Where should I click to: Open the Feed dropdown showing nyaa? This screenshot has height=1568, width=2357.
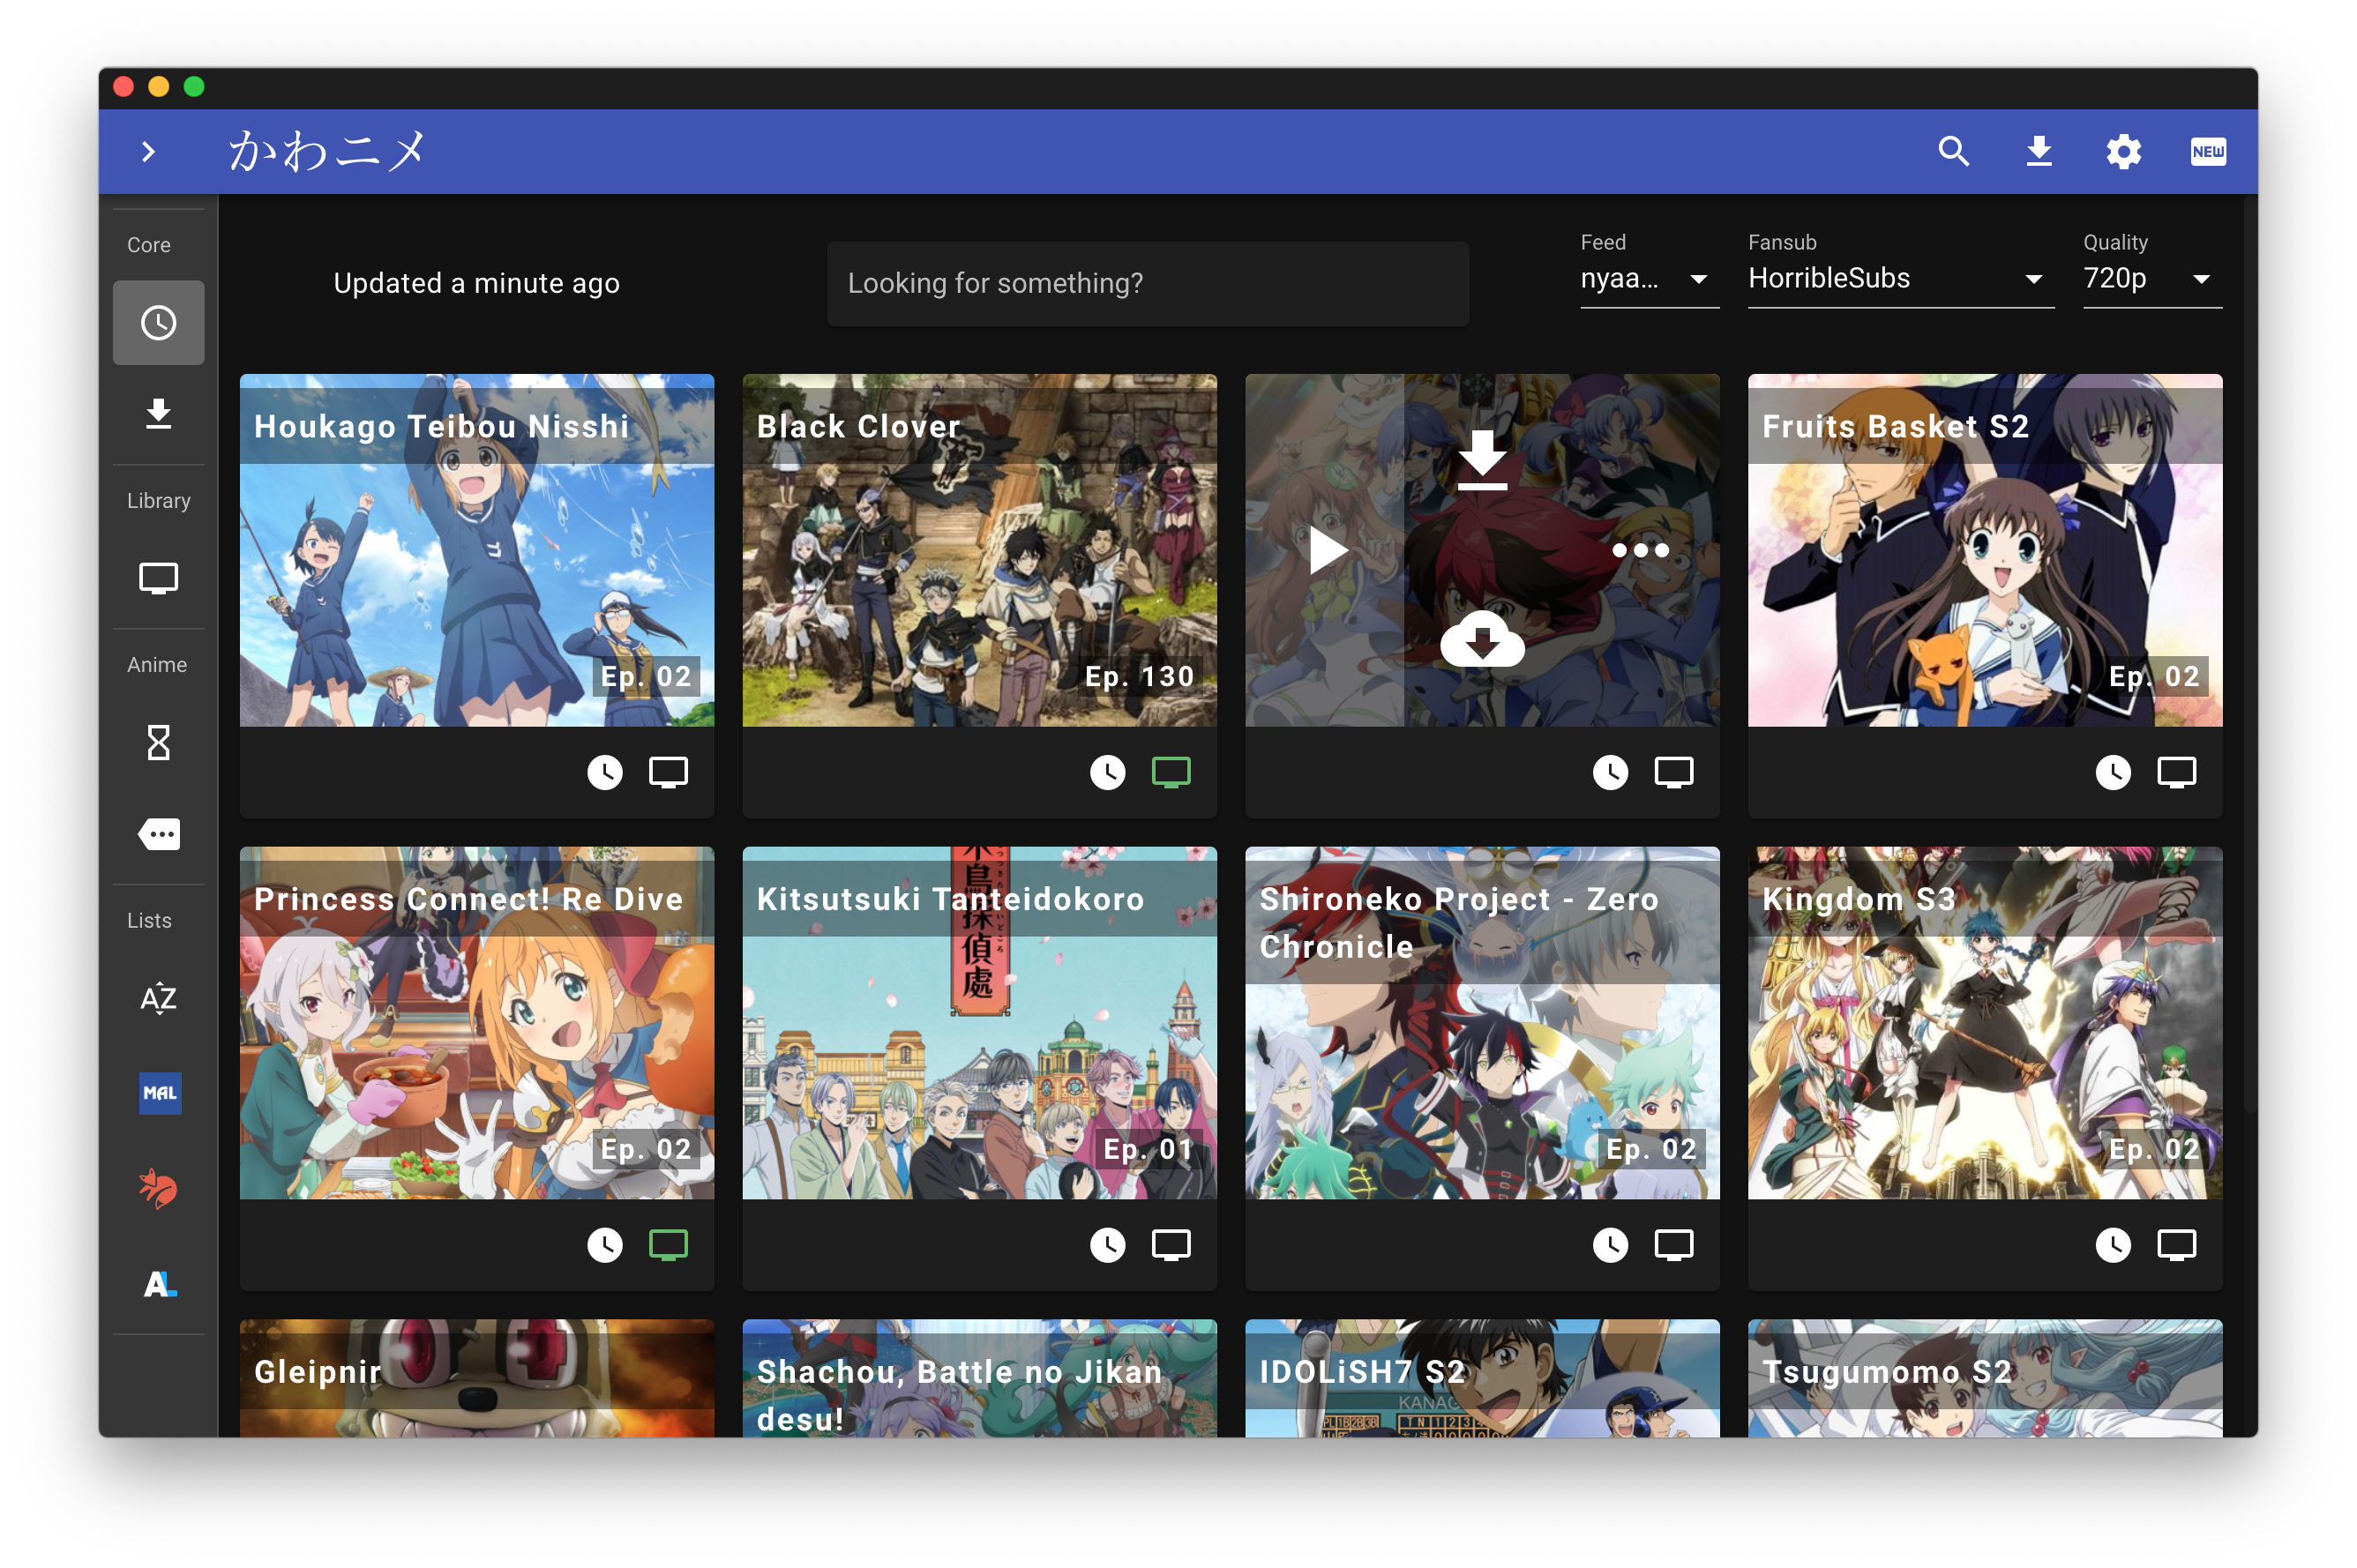(x=1648, y=279)
